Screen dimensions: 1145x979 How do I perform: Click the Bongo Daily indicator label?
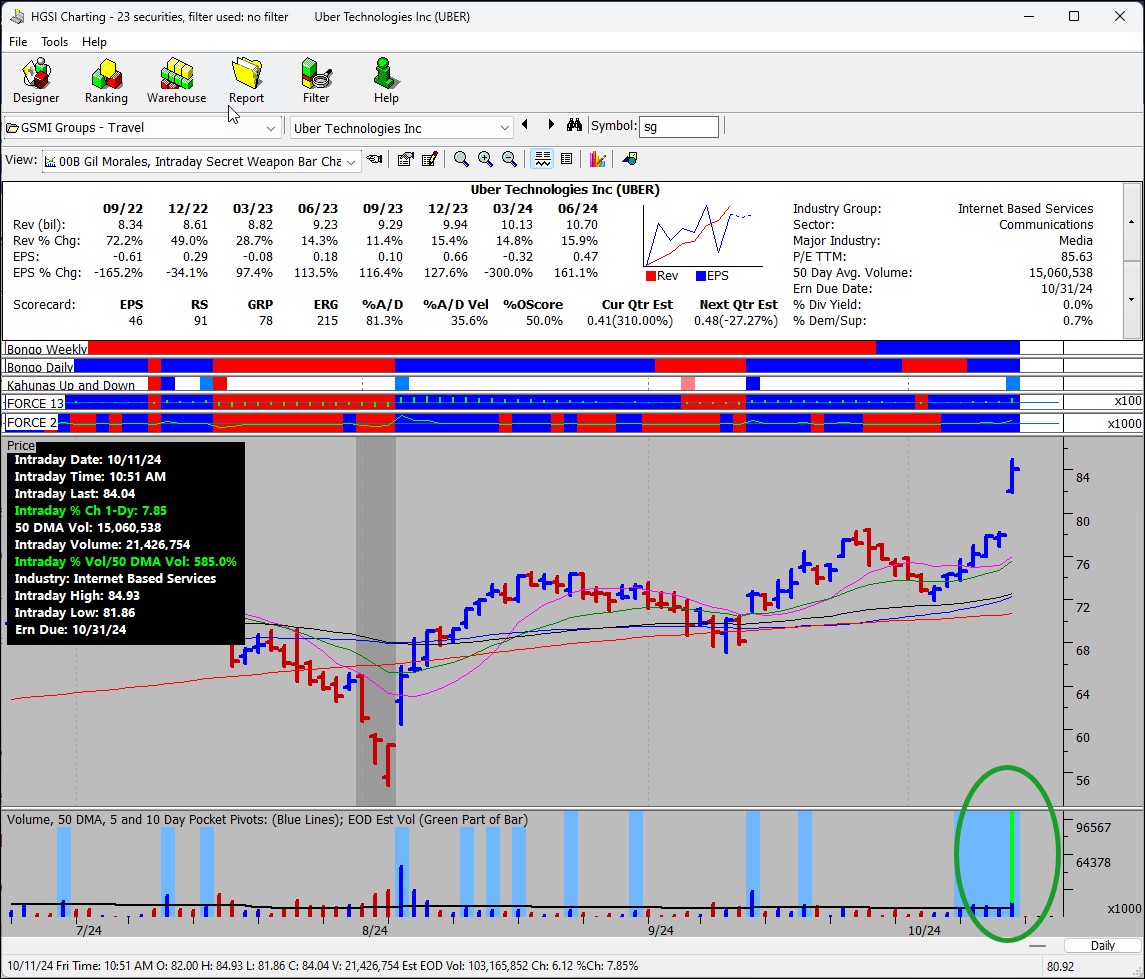(x=40, y=367)
